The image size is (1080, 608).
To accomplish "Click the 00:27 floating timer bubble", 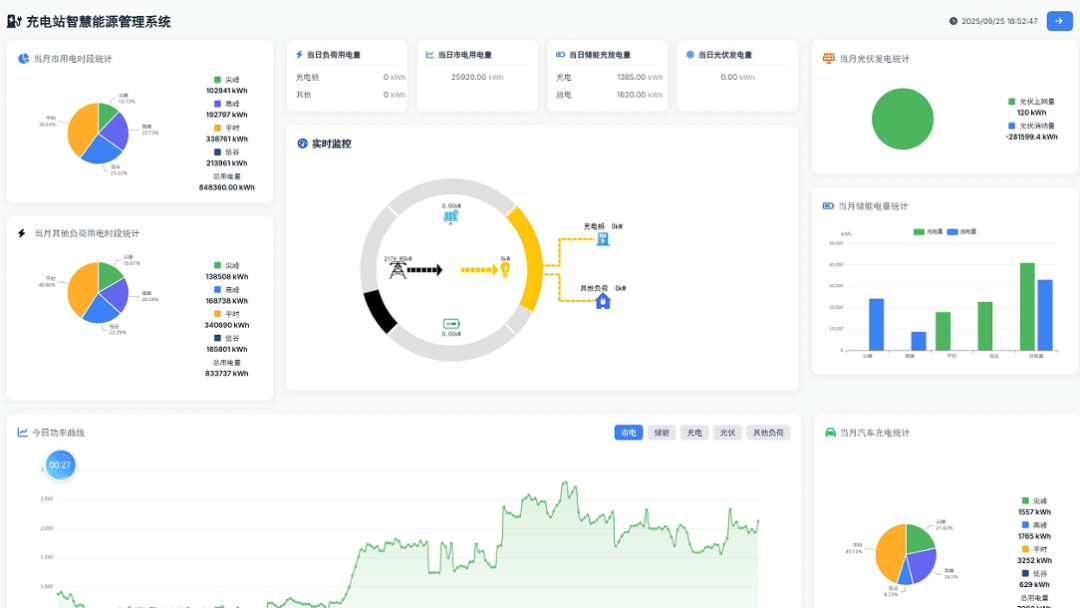I will pos(60,465).
